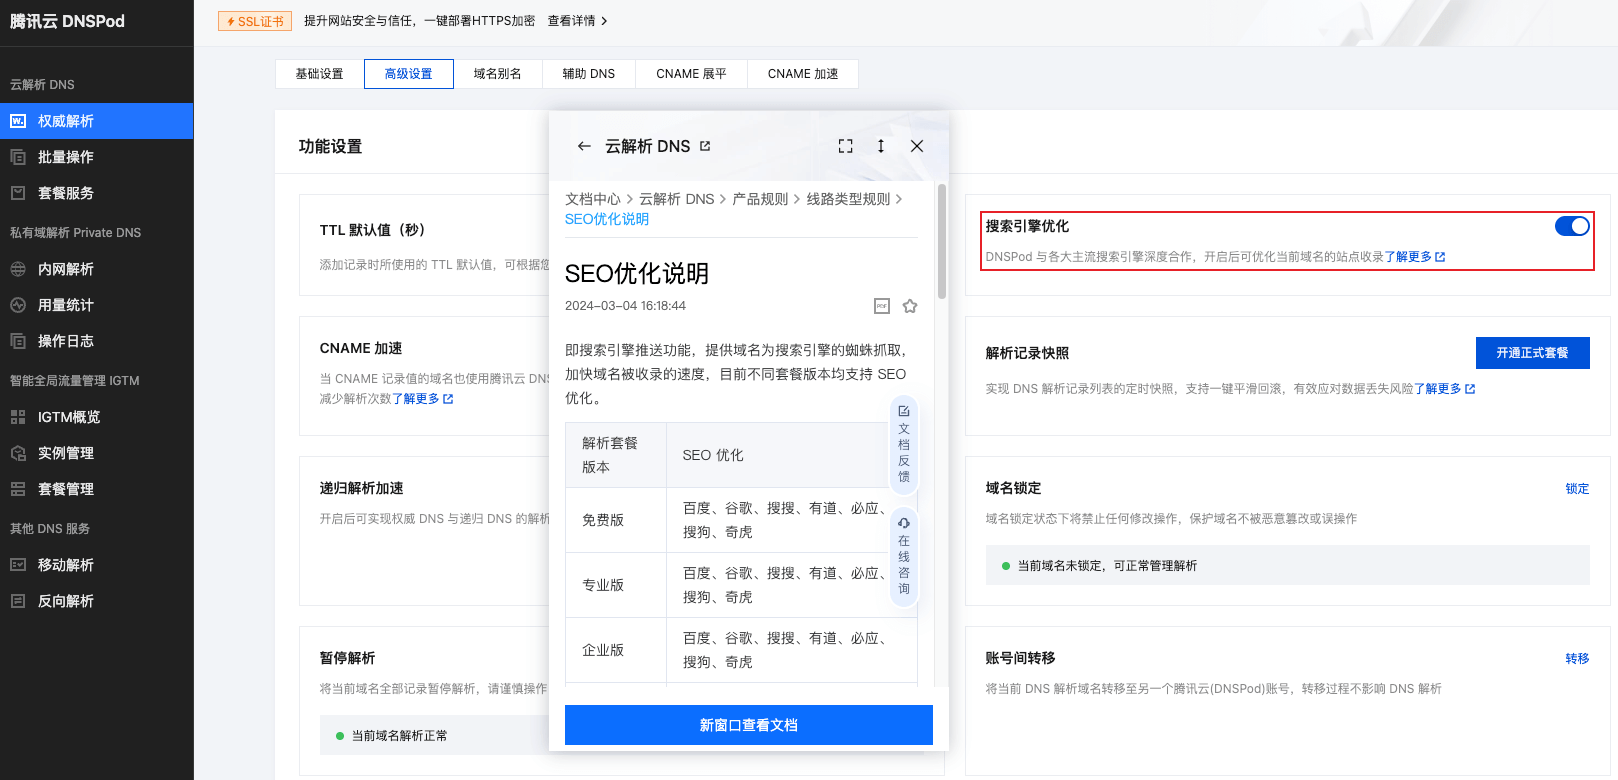
Task: Select the 高级设置 tab
Action: (x=409, y=74)
